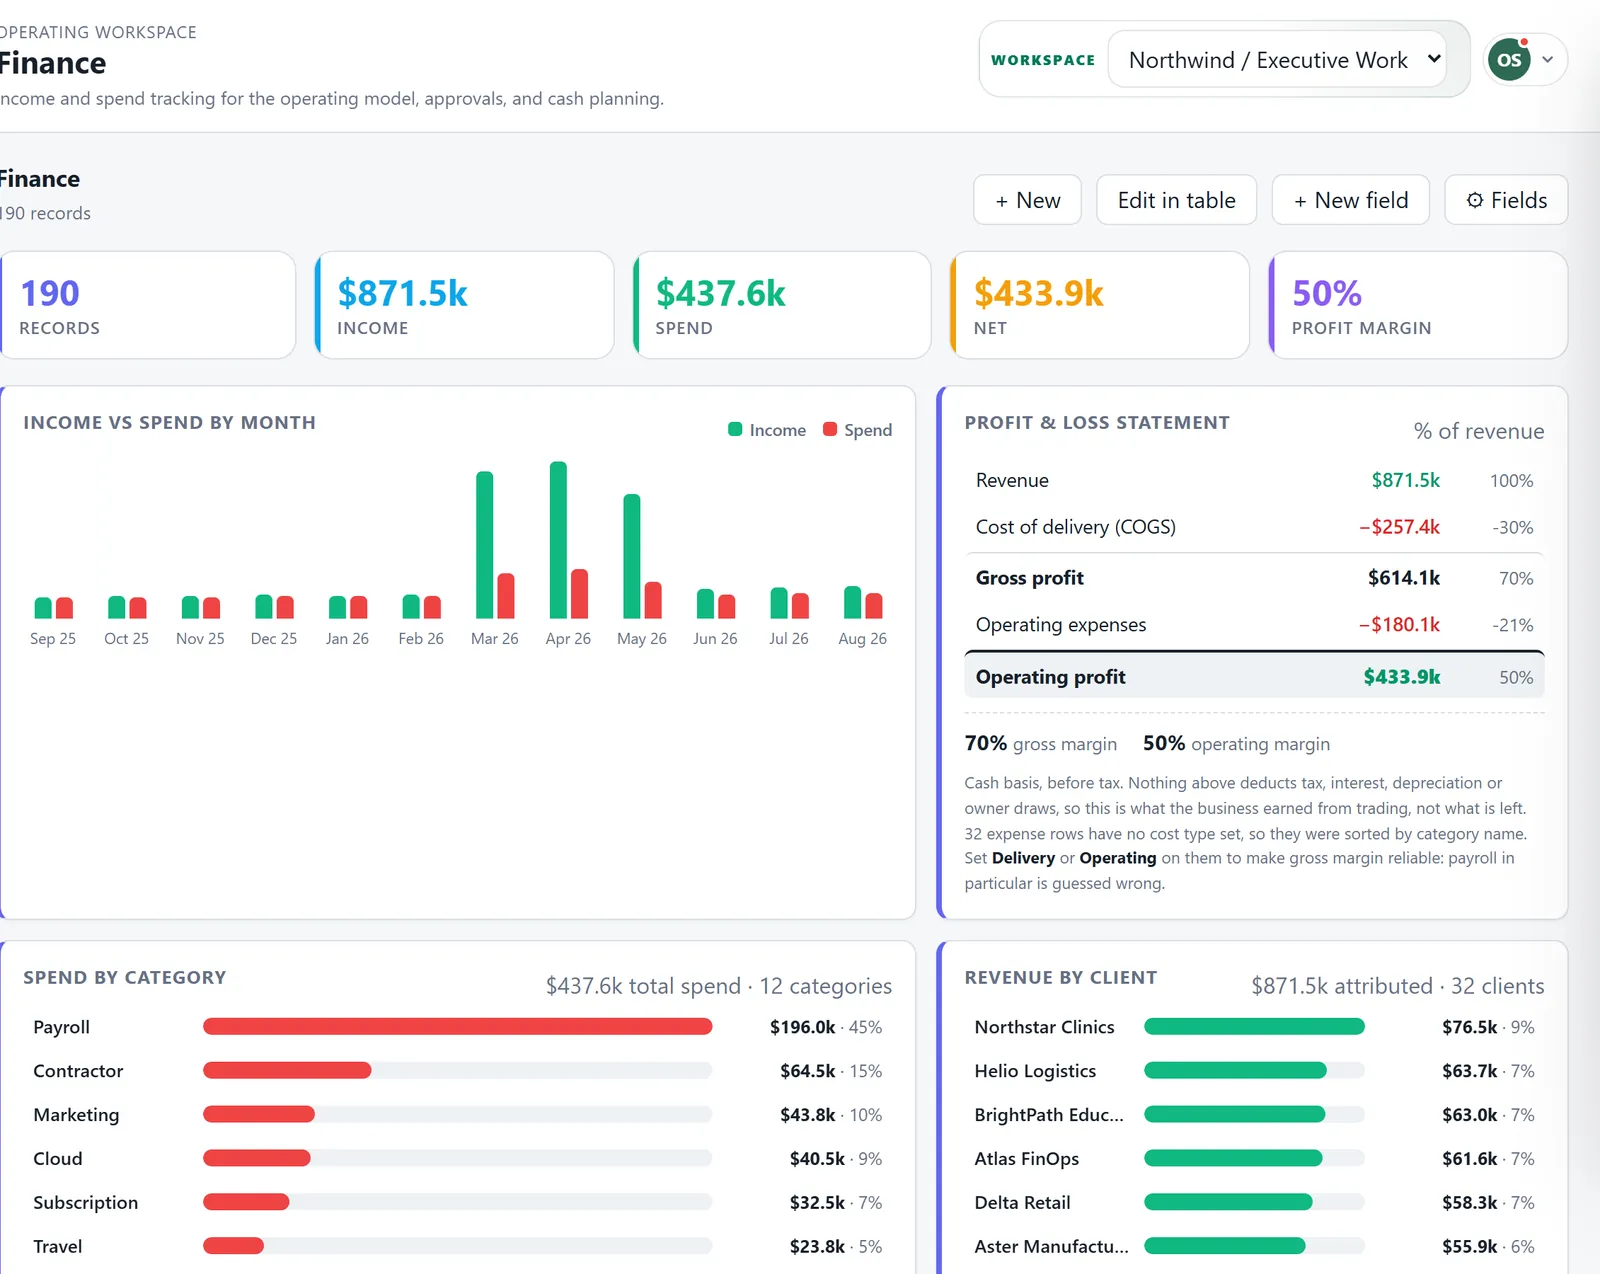Click the Delta Retail client name
This screenshot has height=1274, width=1600.
point(1022,1203)
